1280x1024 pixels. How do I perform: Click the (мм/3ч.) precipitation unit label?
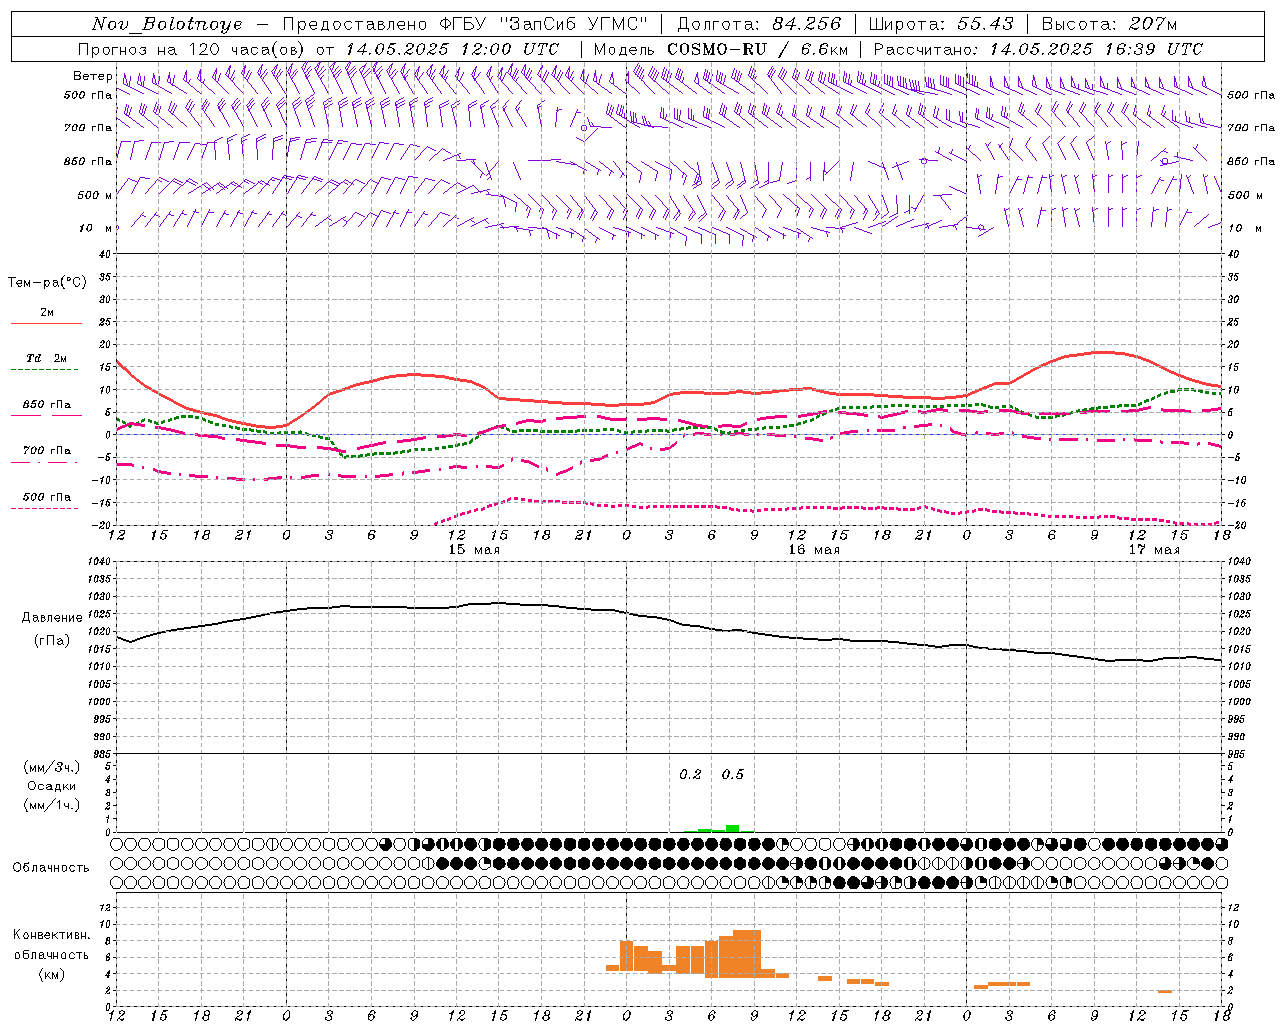click(52, 767)
